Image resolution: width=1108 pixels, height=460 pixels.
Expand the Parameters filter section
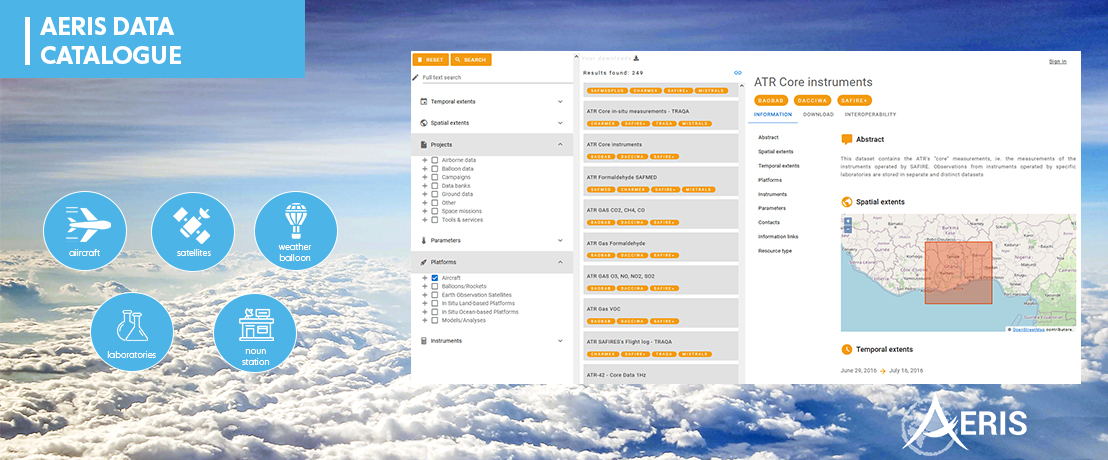click(x=560, y=240)
